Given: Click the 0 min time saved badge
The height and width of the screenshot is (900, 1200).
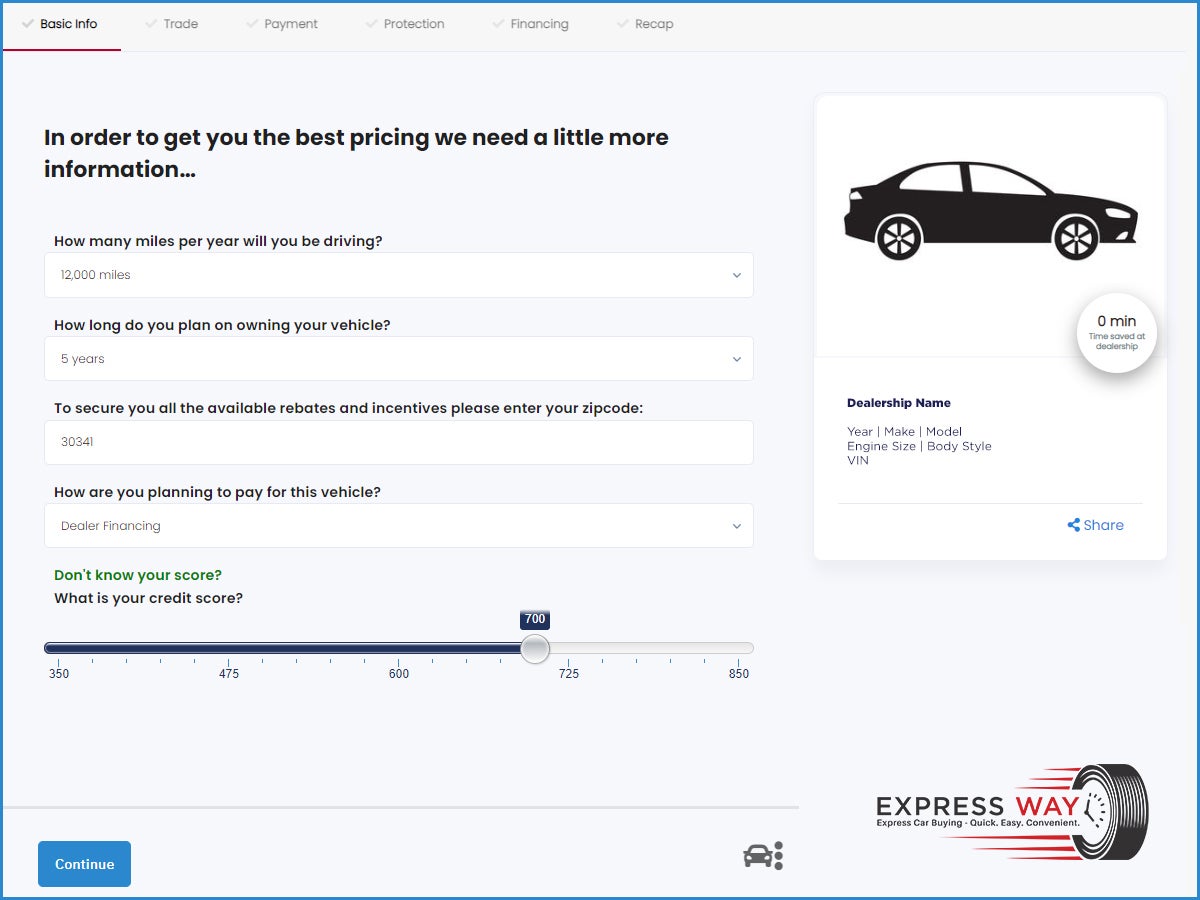Looking at the screenshot, I should click(x=1116, y=332).
